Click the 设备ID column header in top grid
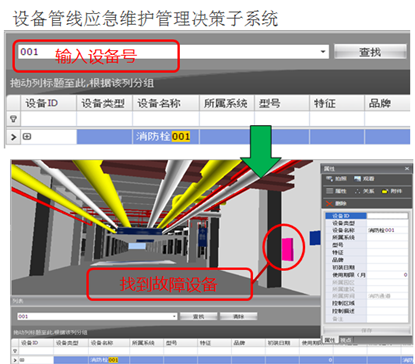This screenshot has width=415, height=364. [x=49, y=103]
